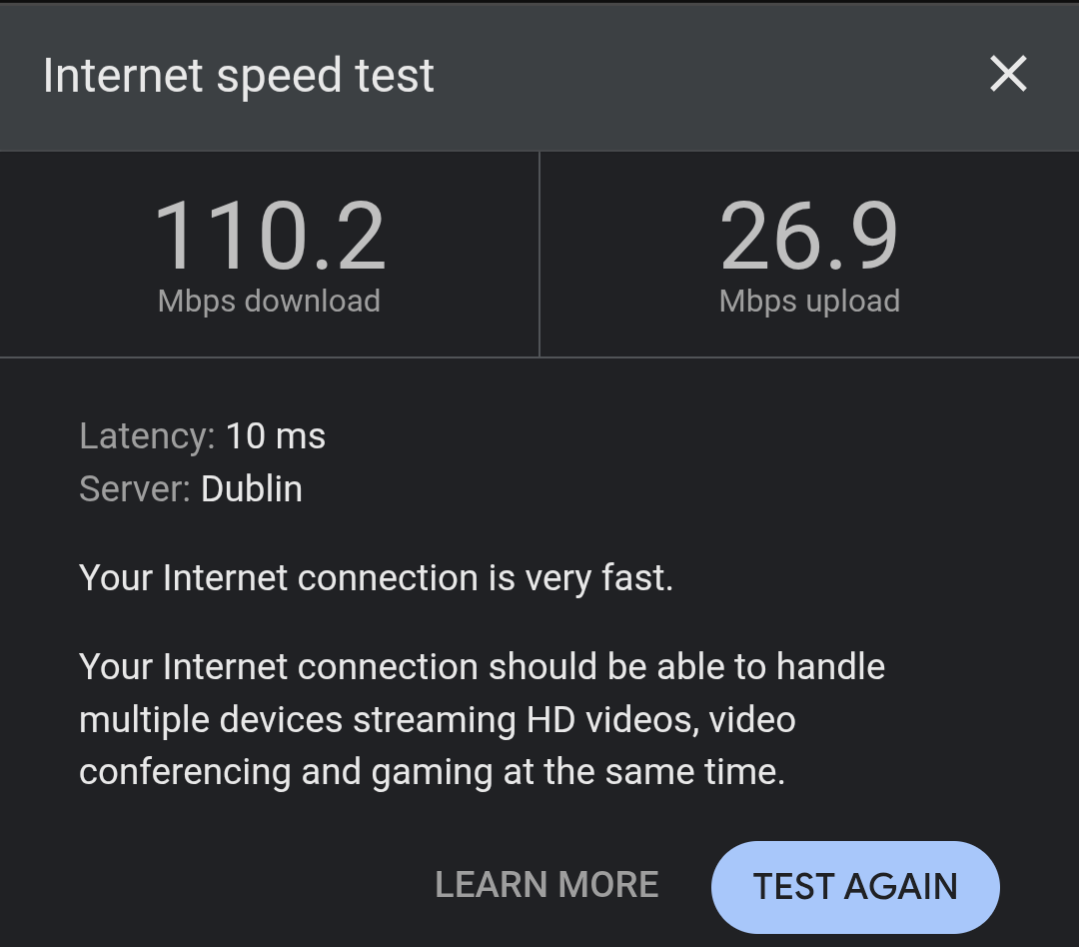Select the 26.9 upload speed value
1079x947 pixels.
click(809, 236)
